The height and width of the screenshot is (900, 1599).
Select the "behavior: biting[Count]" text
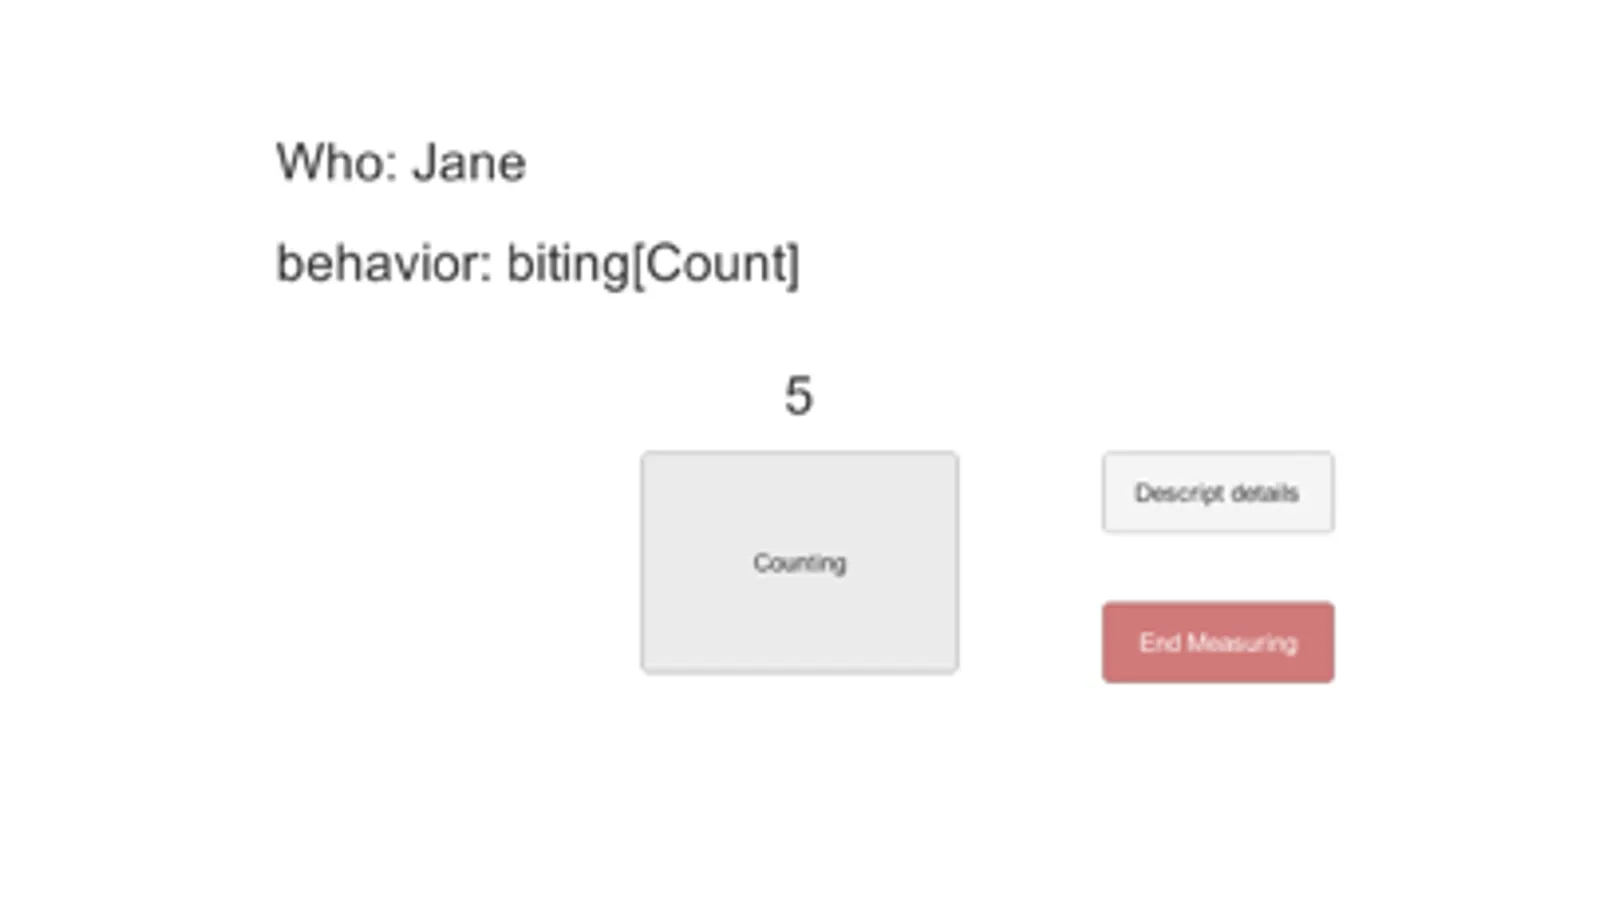(x=537, y=264)
